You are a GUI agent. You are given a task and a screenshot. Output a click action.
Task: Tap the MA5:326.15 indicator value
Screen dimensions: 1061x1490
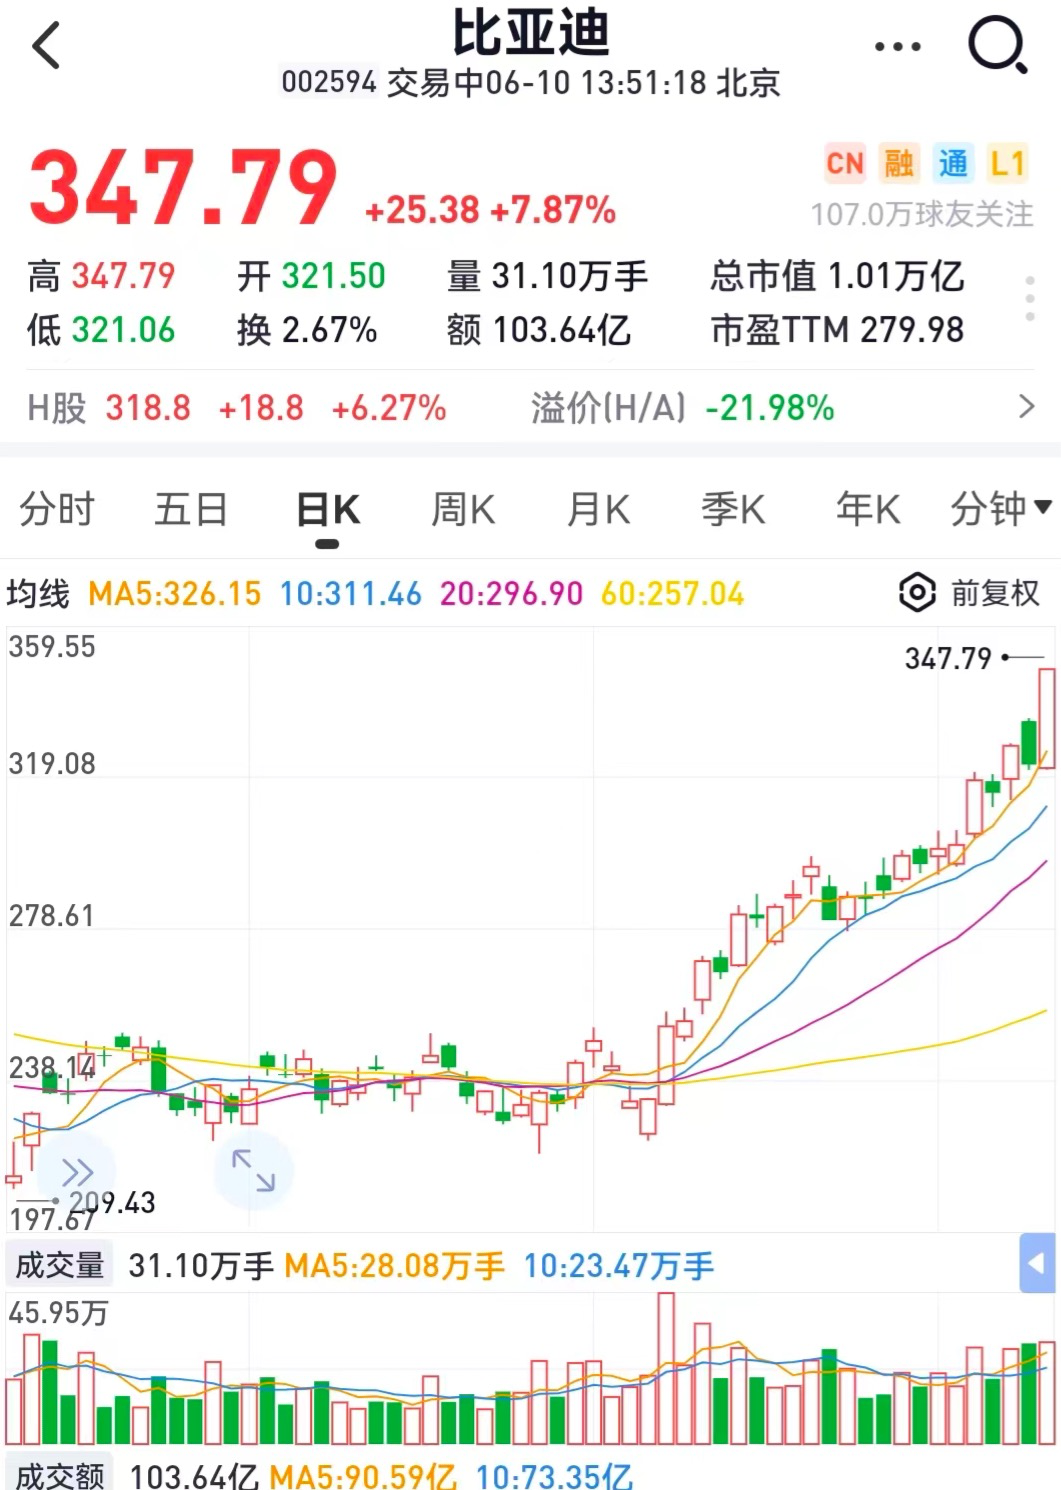(174, 594)
